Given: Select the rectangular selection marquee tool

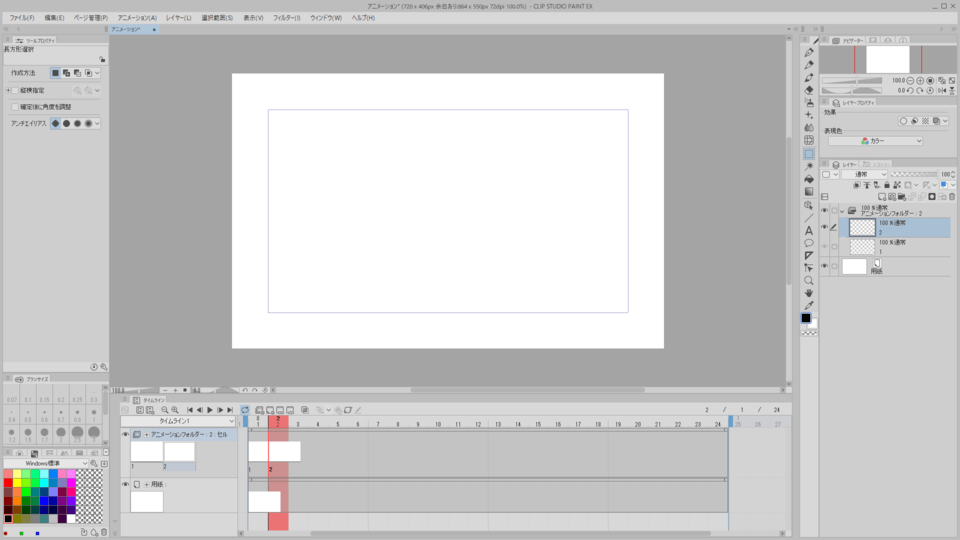Looking at the screenshot, I should pos(809,154).
